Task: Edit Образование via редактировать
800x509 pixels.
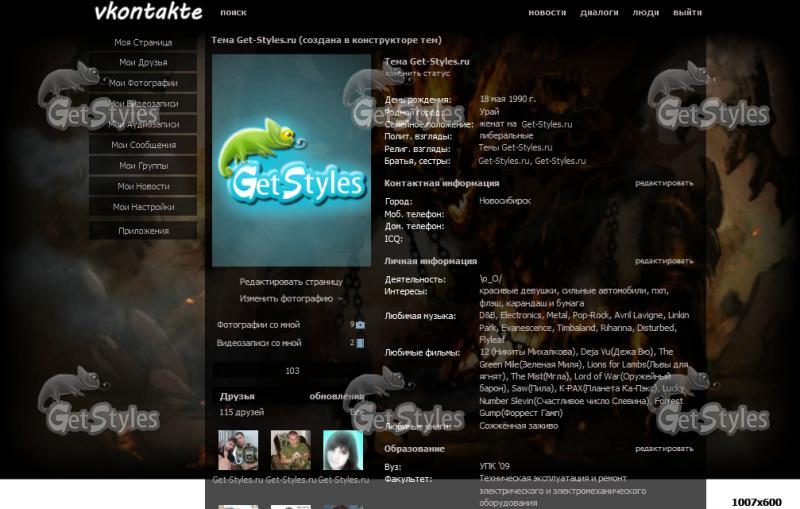Action: tap(664, 449)
